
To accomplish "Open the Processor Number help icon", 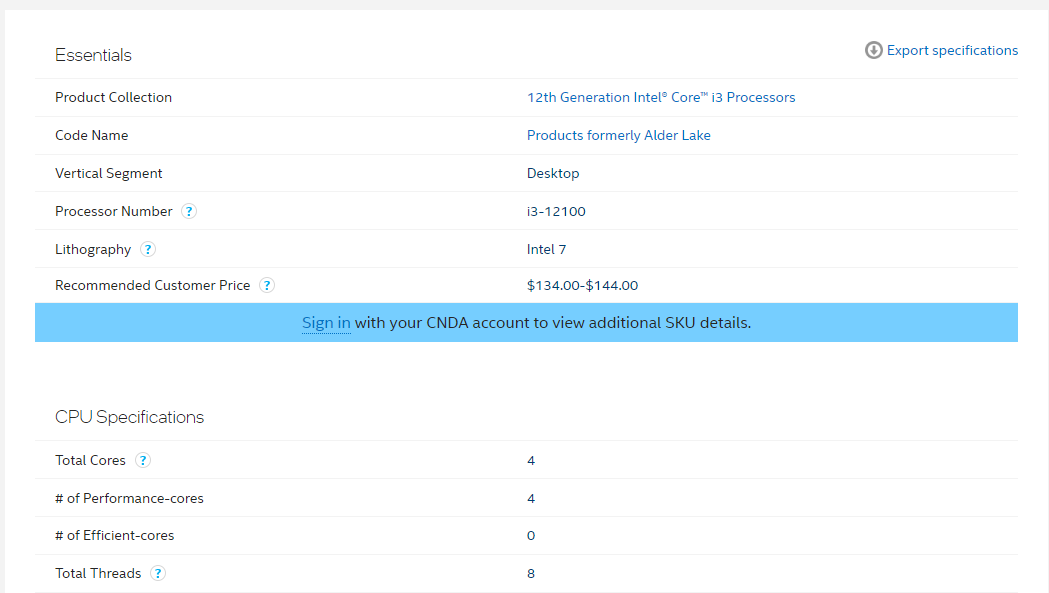I will point(189,211).
